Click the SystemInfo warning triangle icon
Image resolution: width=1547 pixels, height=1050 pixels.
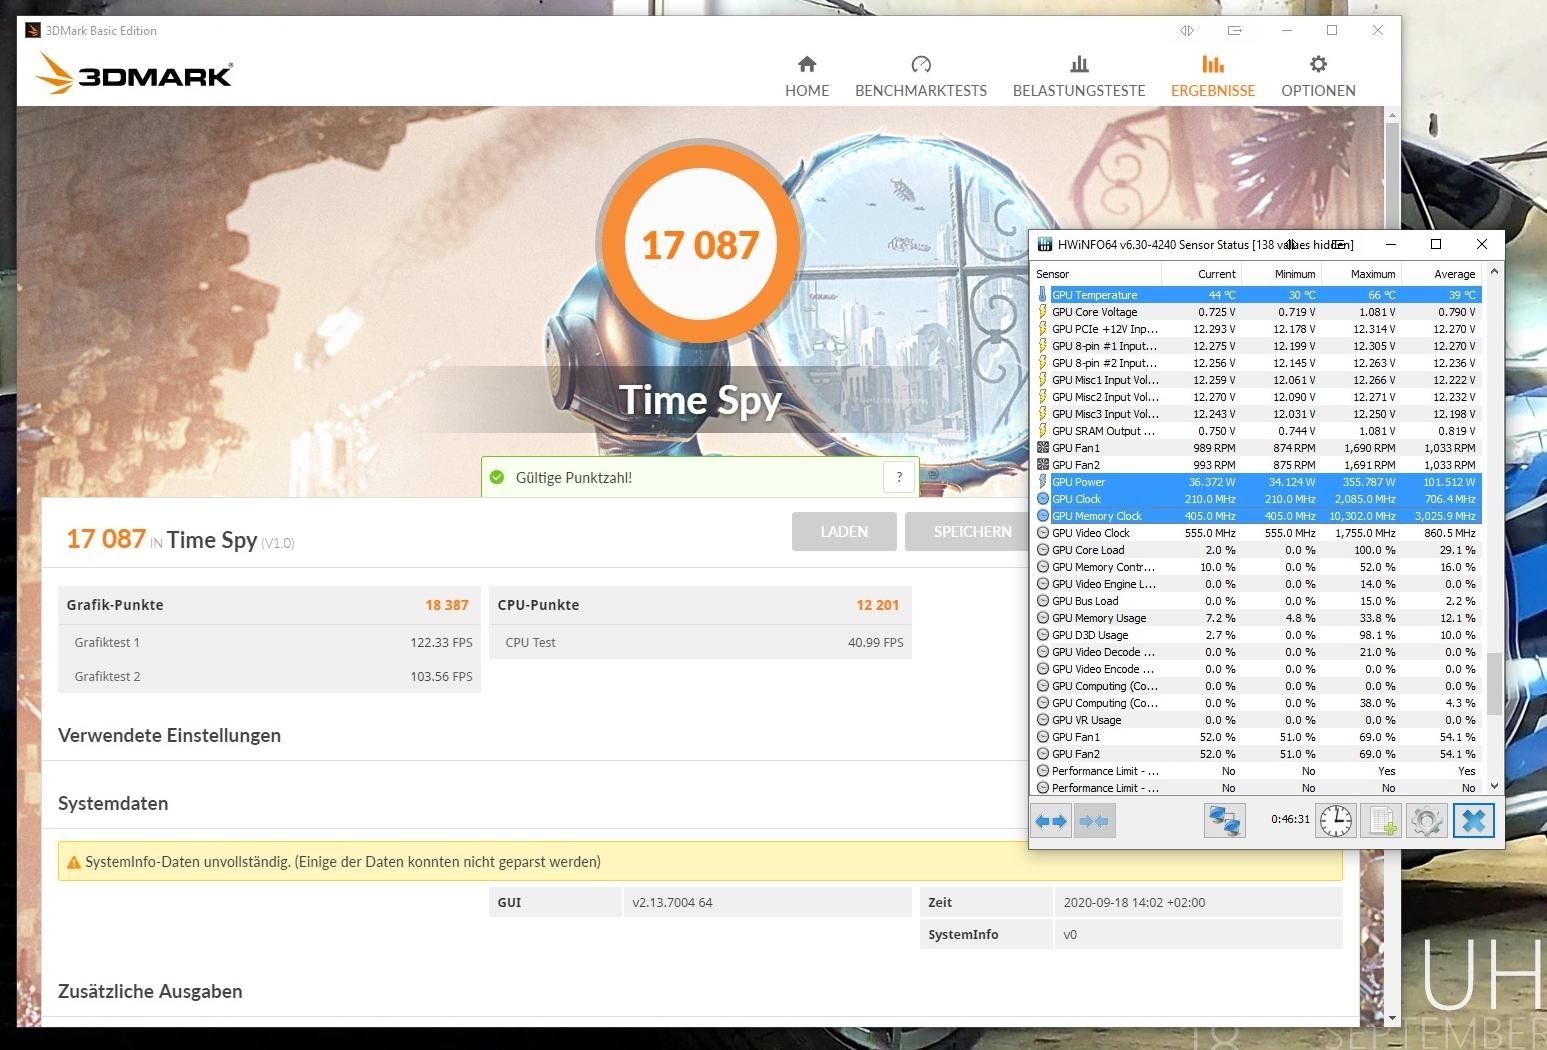pos(73,862)
